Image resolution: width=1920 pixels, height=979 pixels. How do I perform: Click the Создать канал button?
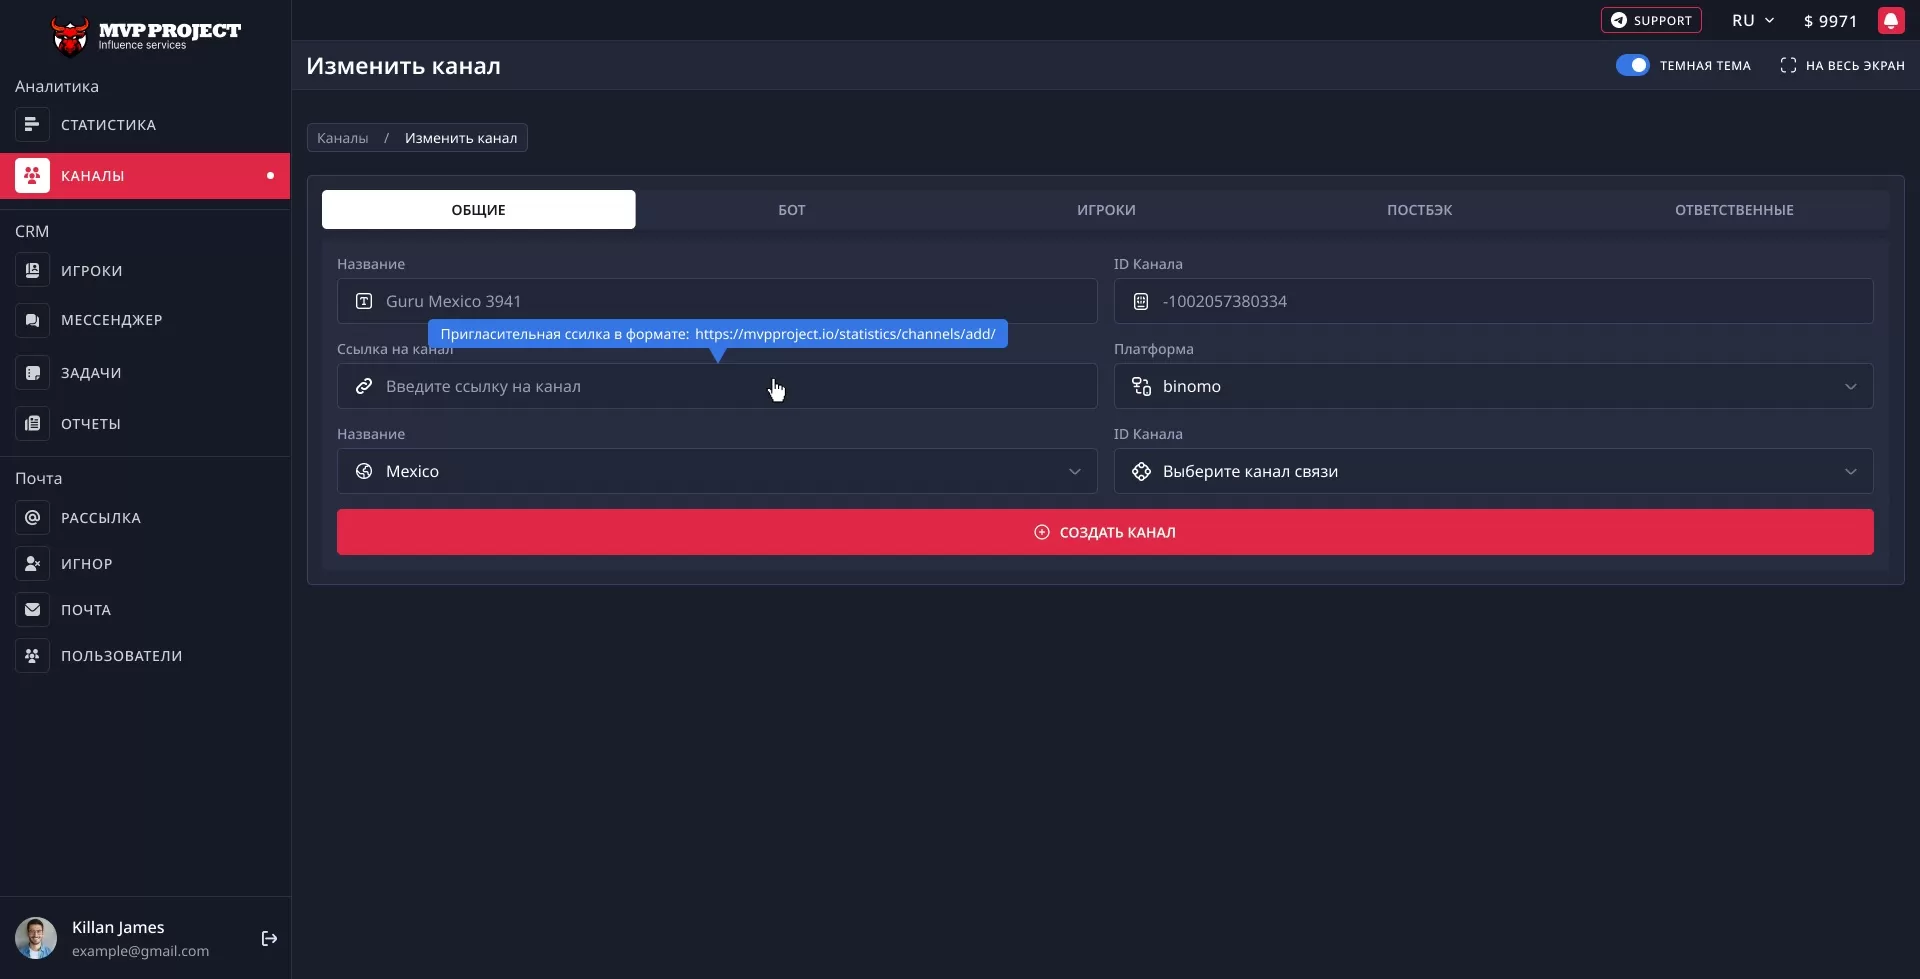tap(1104, 531)
